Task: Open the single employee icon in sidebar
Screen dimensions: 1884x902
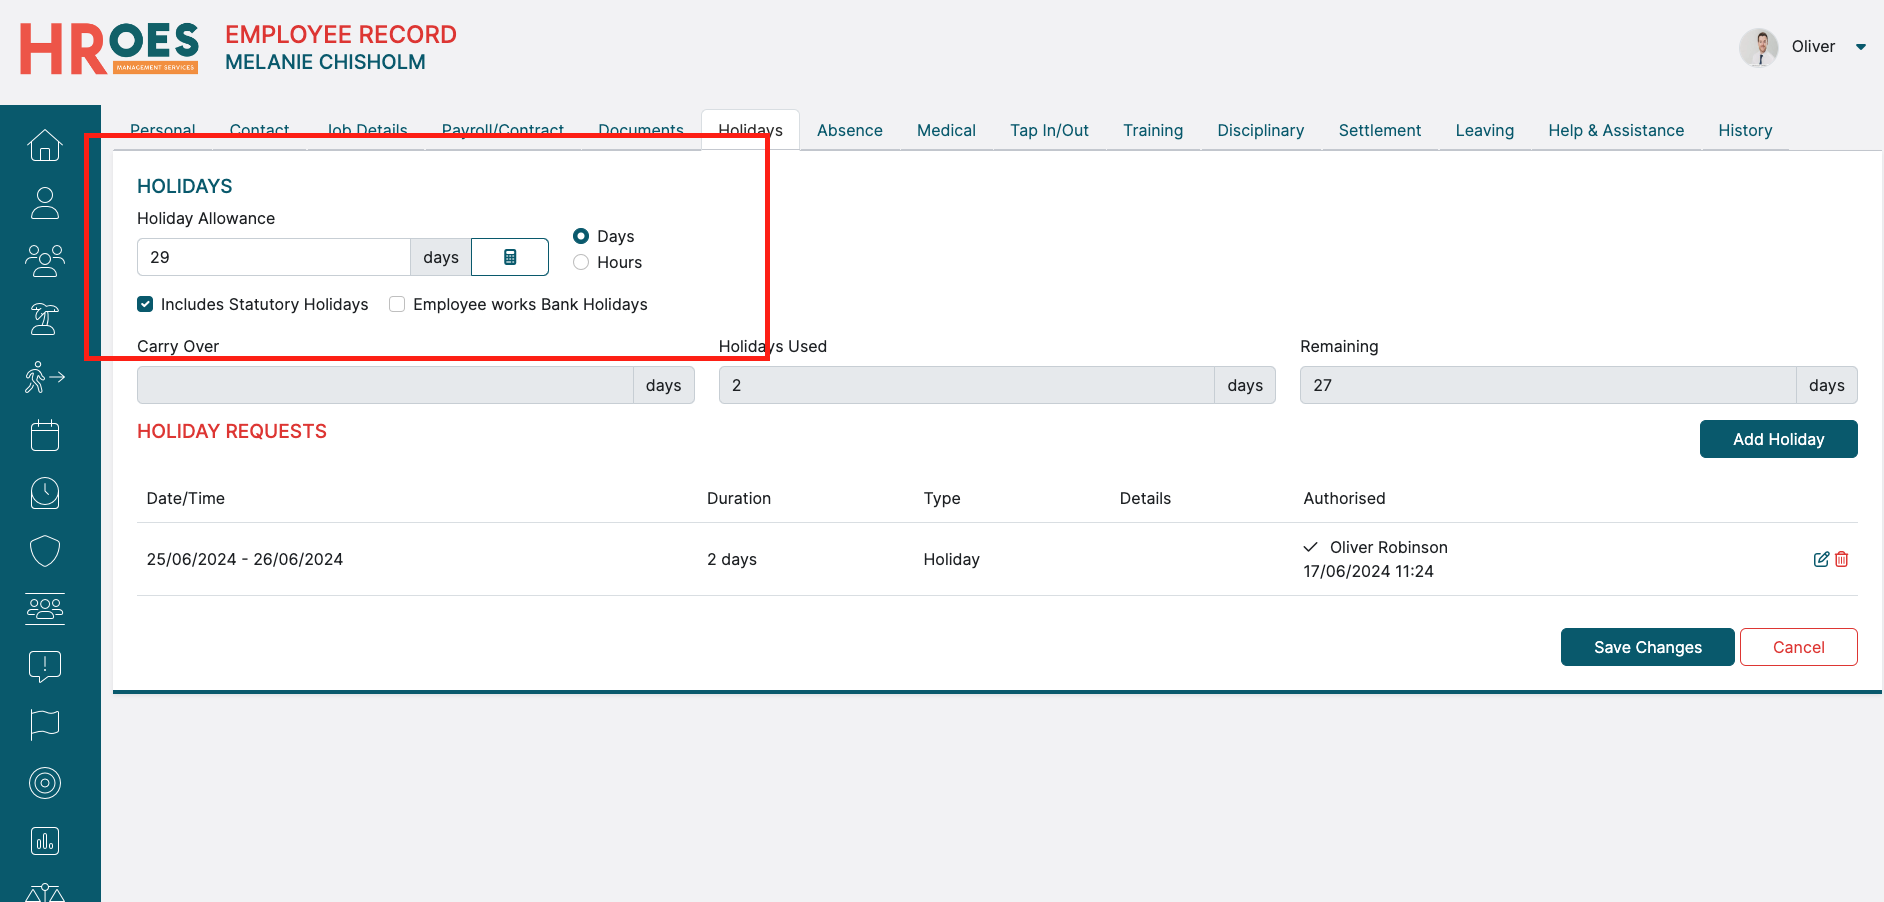Action: coord(45,203)
